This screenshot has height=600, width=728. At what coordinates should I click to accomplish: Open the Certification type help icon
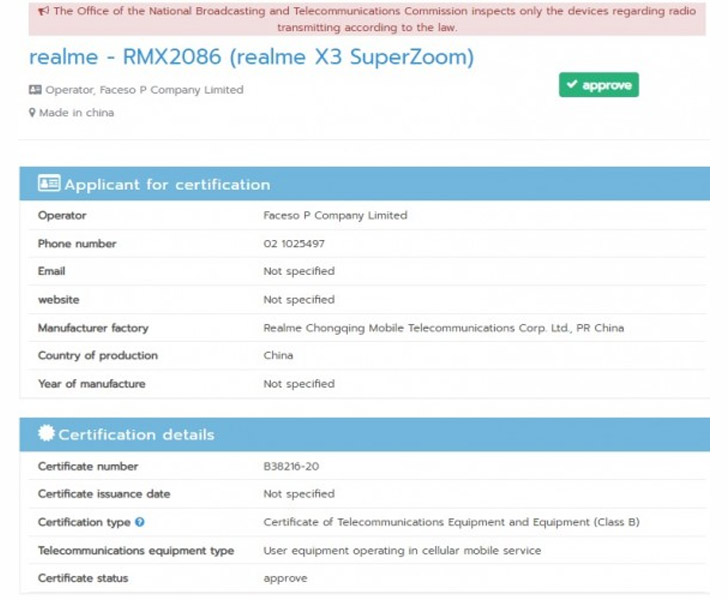140,522
